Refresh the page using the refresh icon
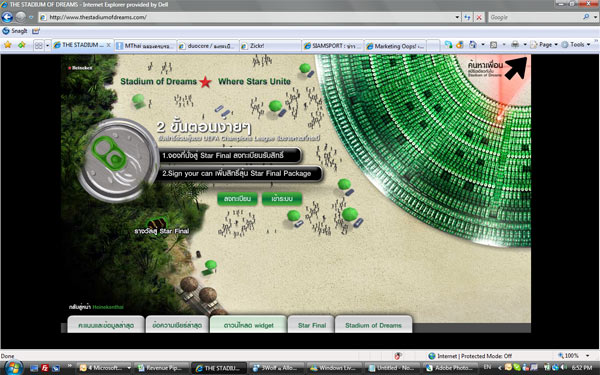This screenshot has height=375, width=600. click(x=467, y=17)
